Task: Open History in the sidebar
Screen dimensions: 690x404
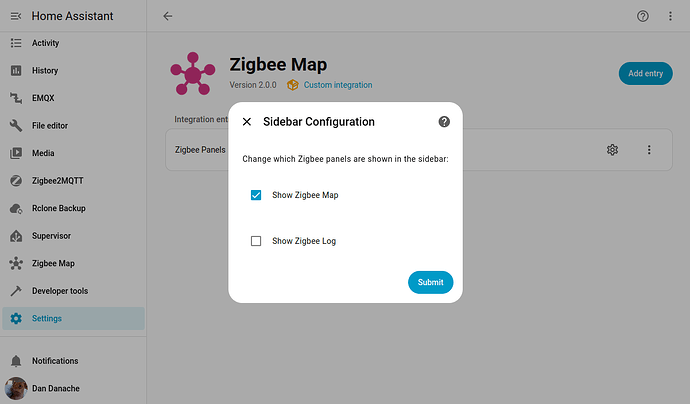Action: click(45, 71)
